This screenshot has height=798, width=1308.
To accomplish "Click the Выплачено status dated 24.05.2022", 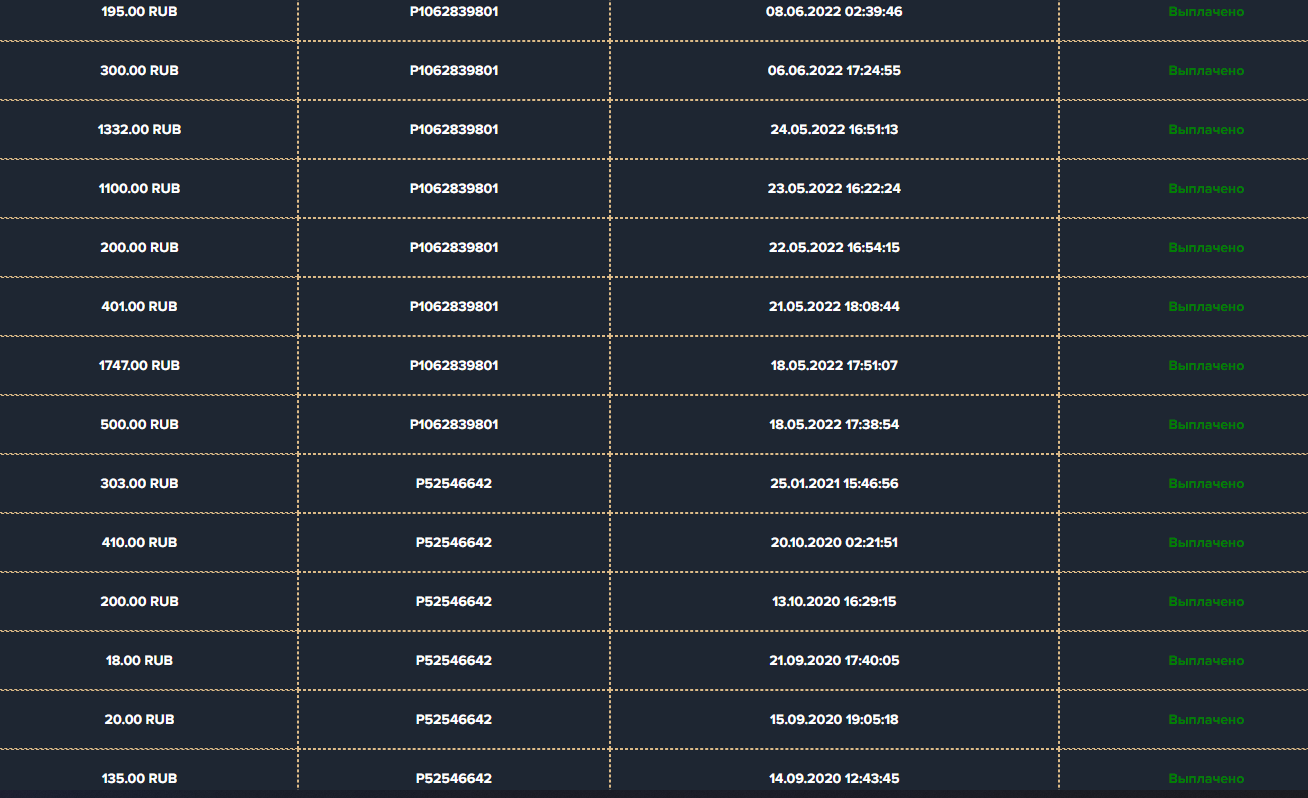I will (1206, 130).
